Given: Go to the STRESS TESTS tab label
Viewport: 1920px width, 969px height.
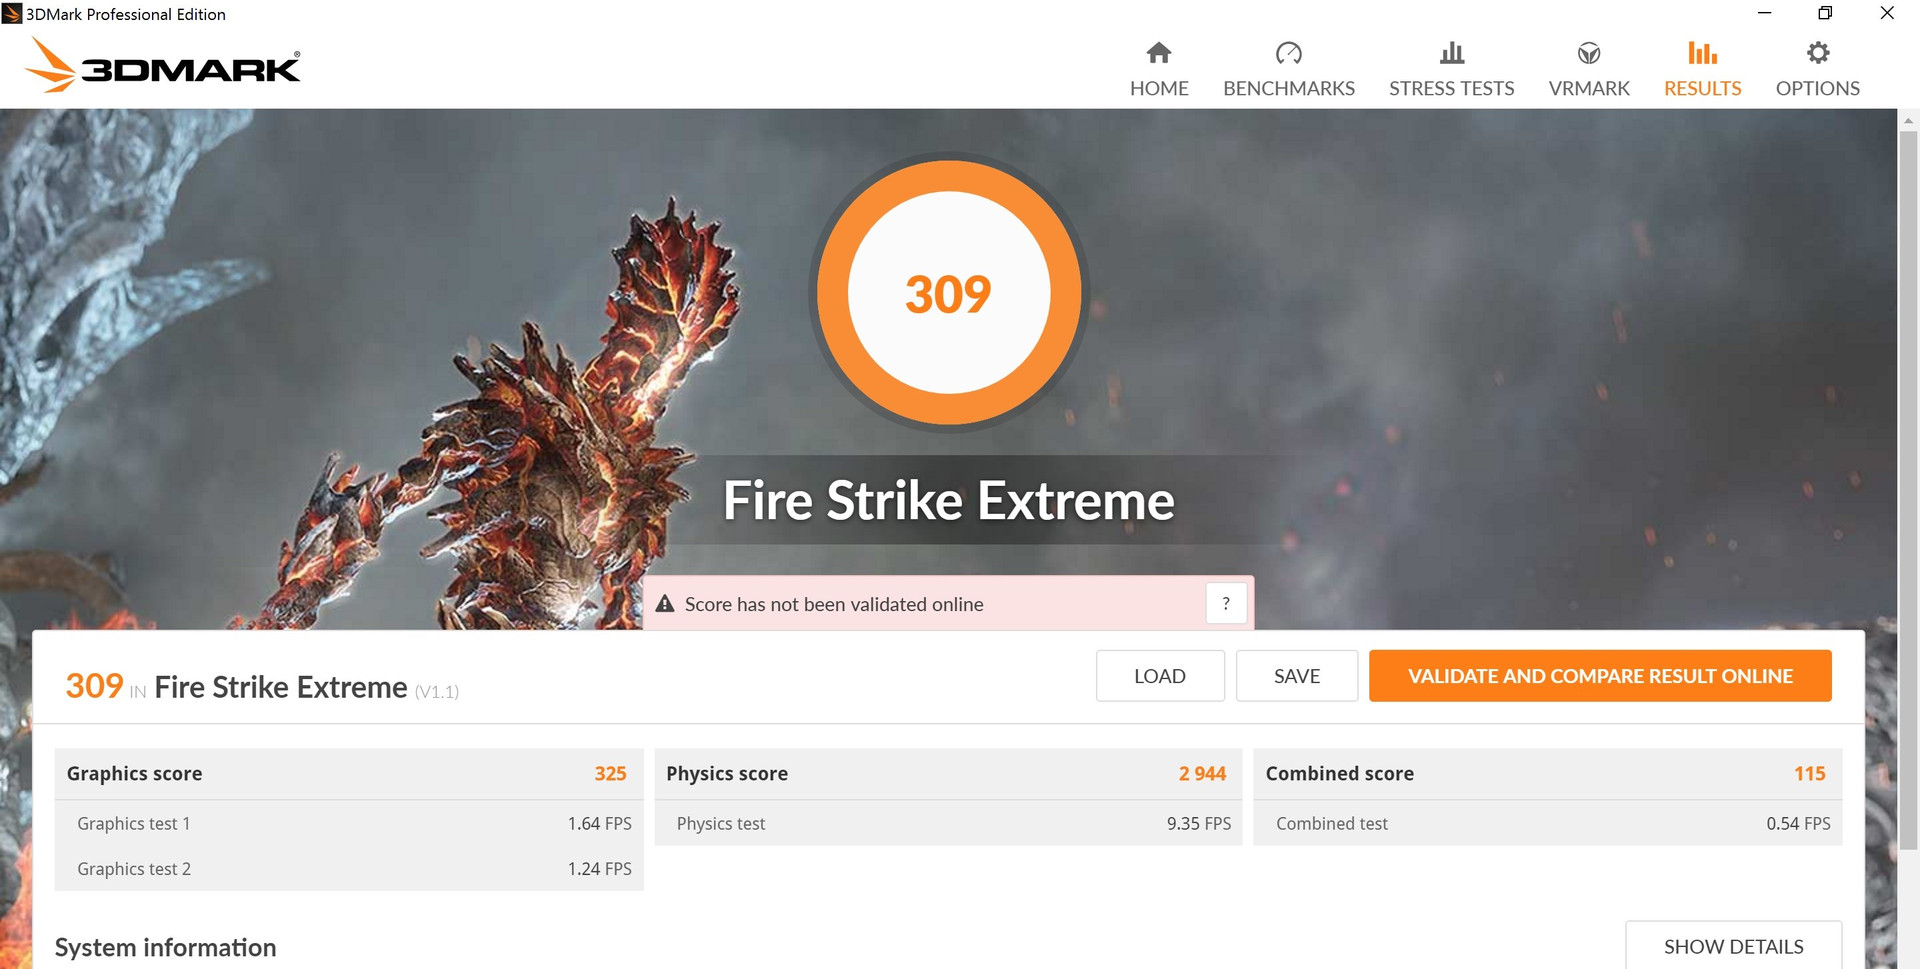Looking at the screenshot, I should (x=1452, y=88).
